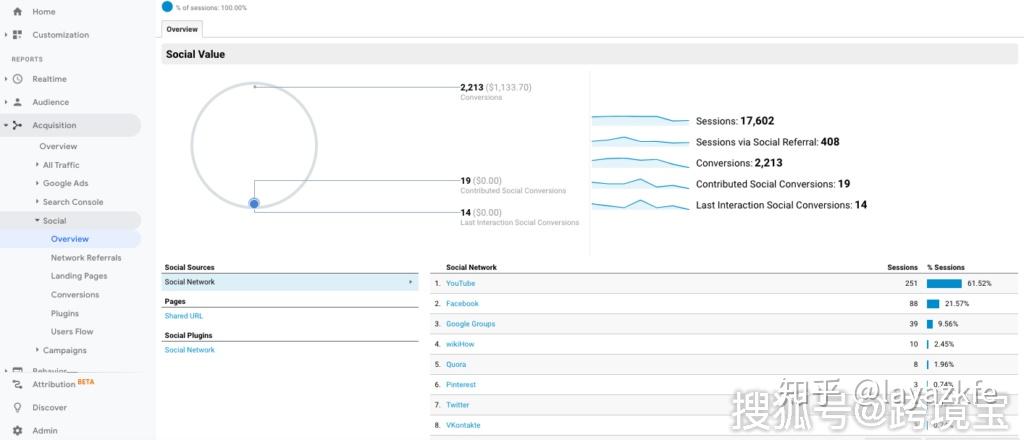The width and height of the screenshot is (1024, 440).
Task: Click the Last Interaction Social Conversions sparkline
Action: (x=640, y=205)
